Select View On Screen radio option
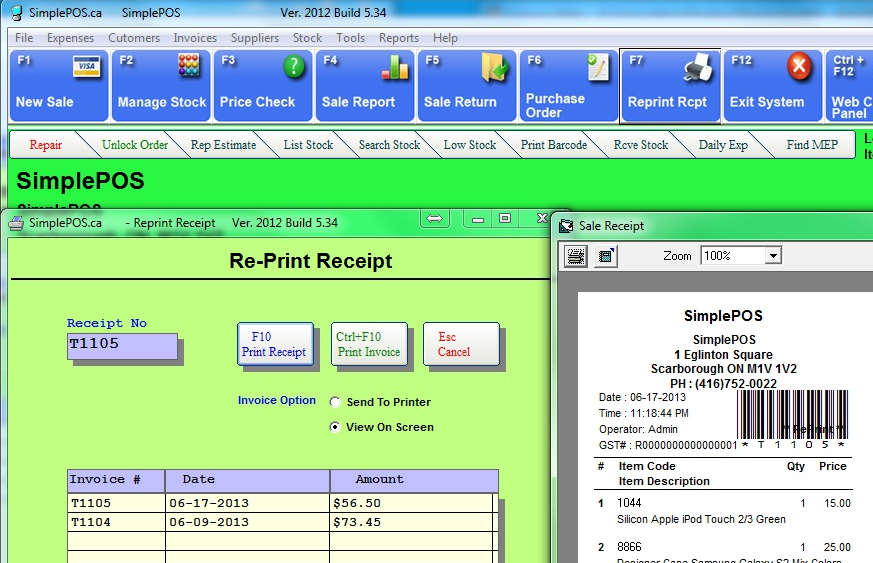Screen dimensions: 873x563 click(335, 427)
